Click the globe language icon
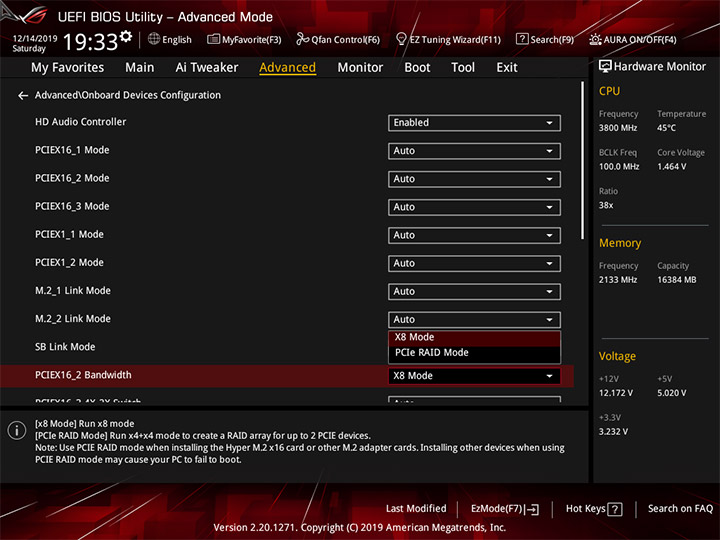The width and height of the screenshot is (720, 540). [x=154, y=39]
